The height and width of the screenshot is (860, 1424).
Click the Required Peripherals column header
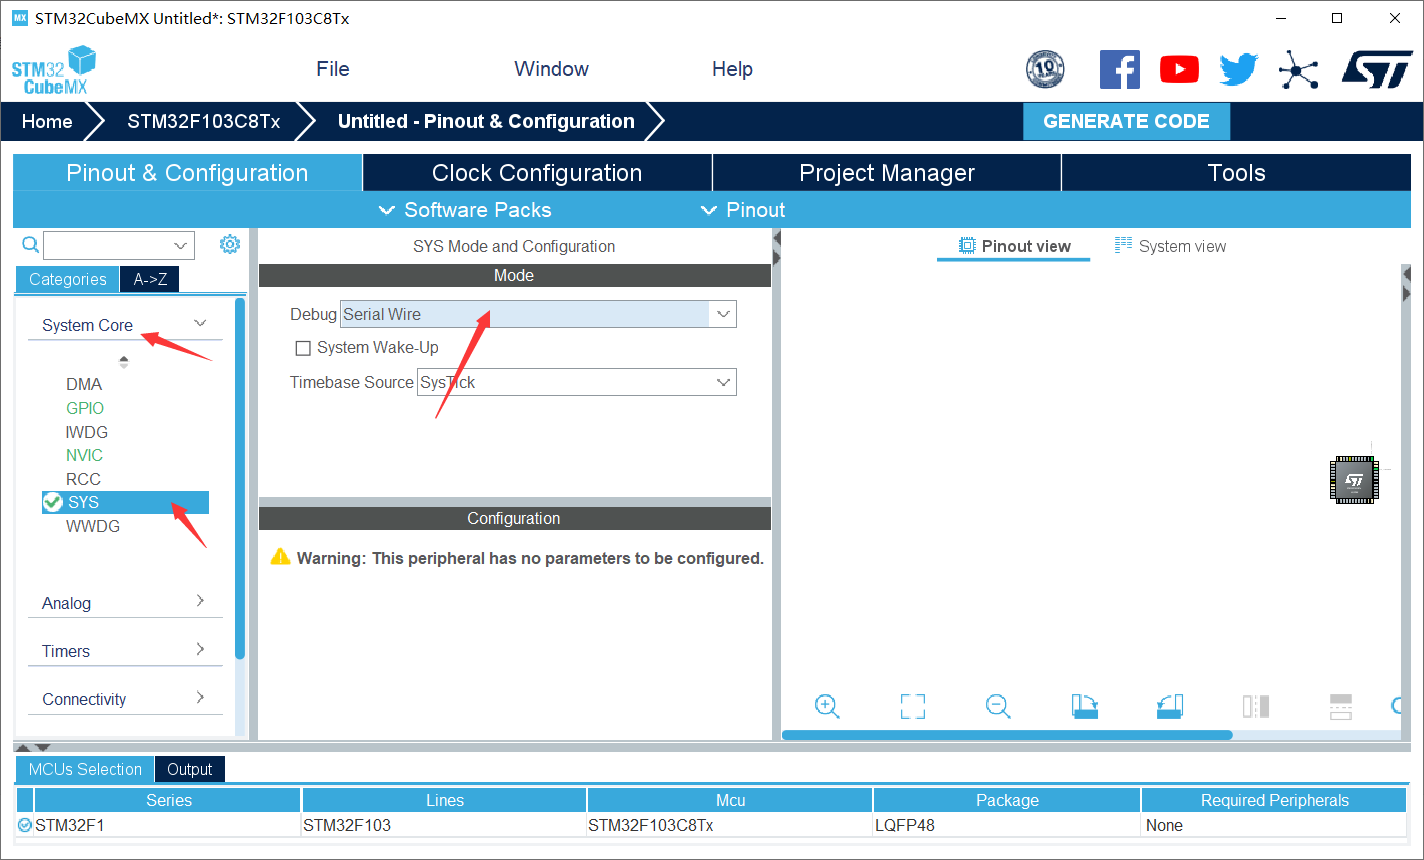(x=1274, y=800)
